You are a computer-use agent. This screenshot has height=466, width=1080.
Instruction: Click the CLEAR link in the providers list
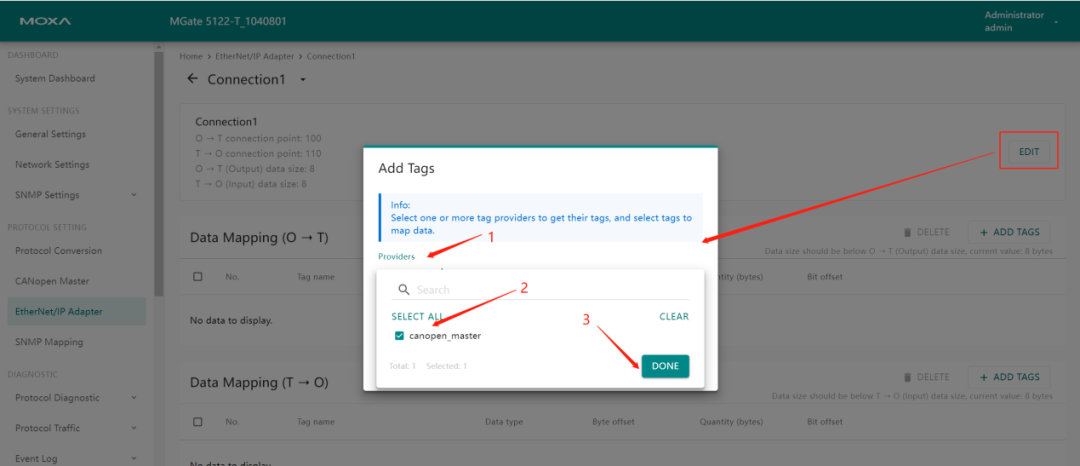673,317
